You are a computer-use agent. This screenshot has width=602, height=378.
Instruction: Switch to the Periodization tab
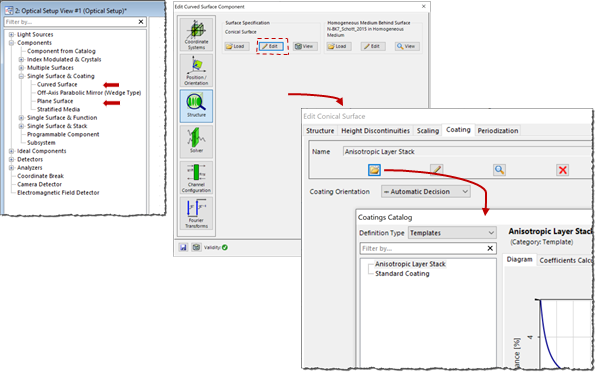498,130
